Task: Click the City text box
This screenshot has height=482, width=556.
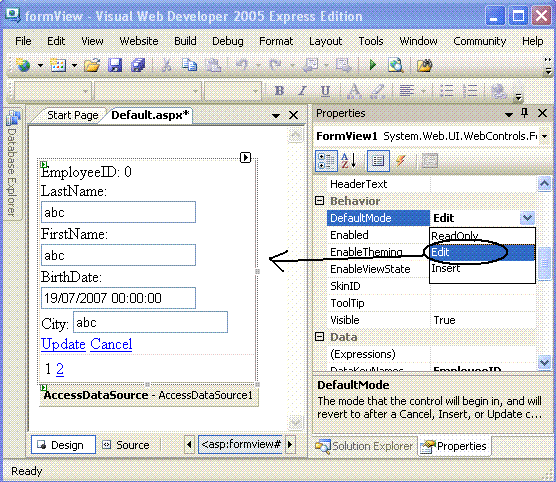Action: 150,322
